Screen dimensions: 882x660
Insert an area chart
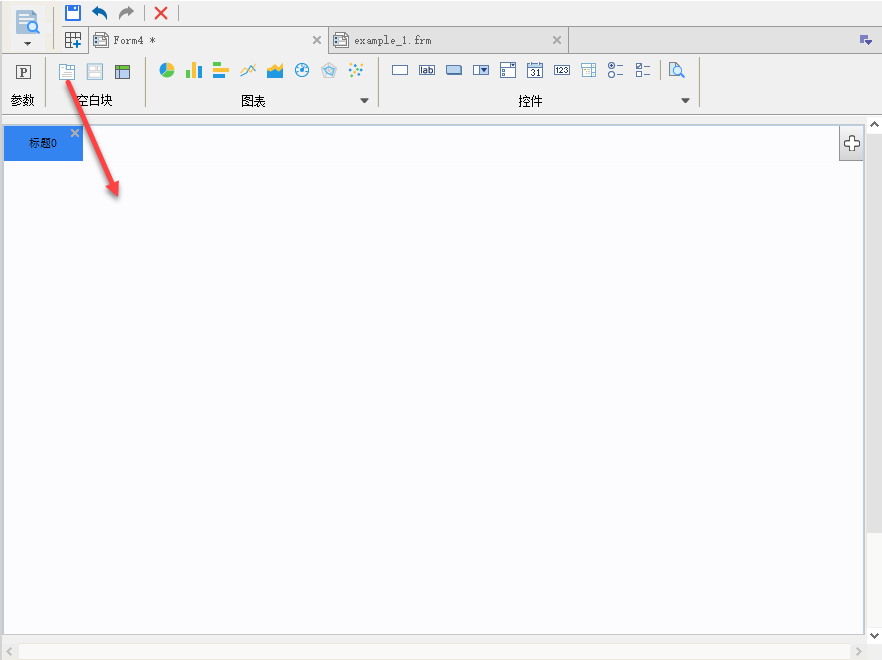[274, 70]
